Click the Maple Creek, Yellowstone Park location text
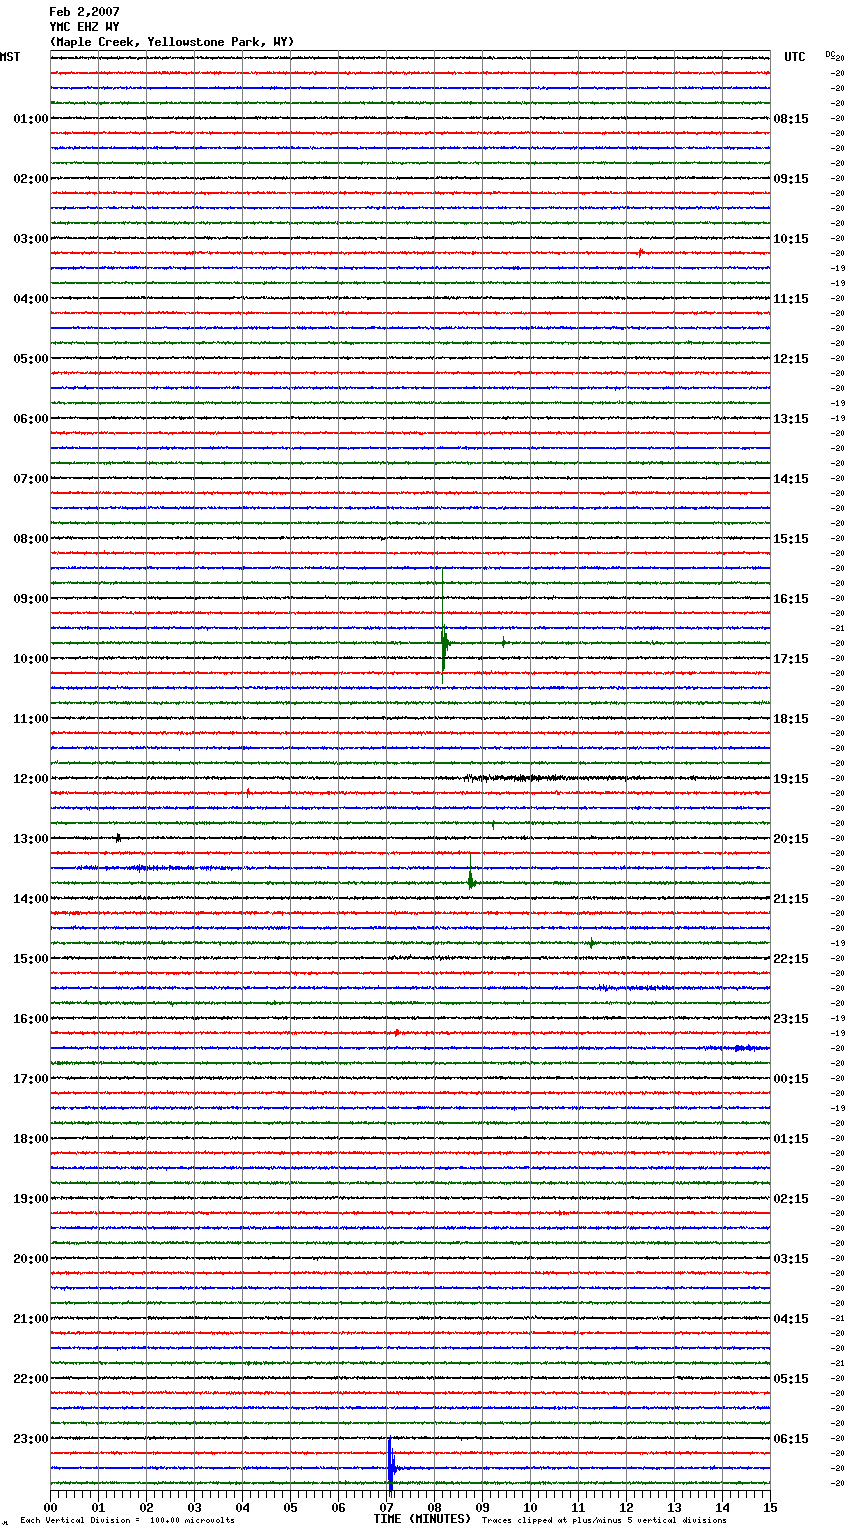Viewport: 850px width, 1534px height. [172, 42]
